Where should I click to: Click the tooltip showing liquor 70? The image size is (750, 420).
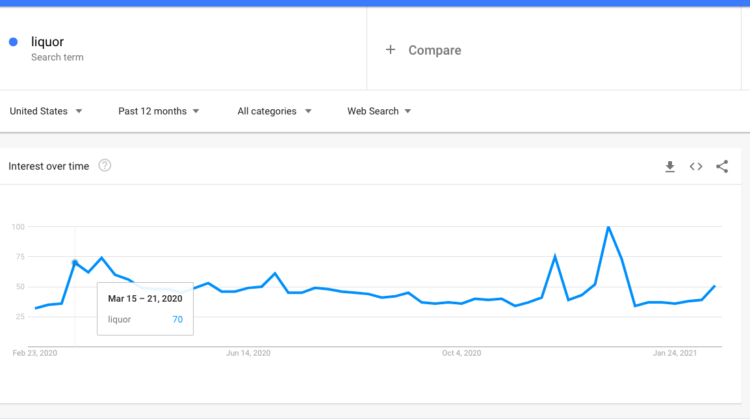[x=146, y=309]
